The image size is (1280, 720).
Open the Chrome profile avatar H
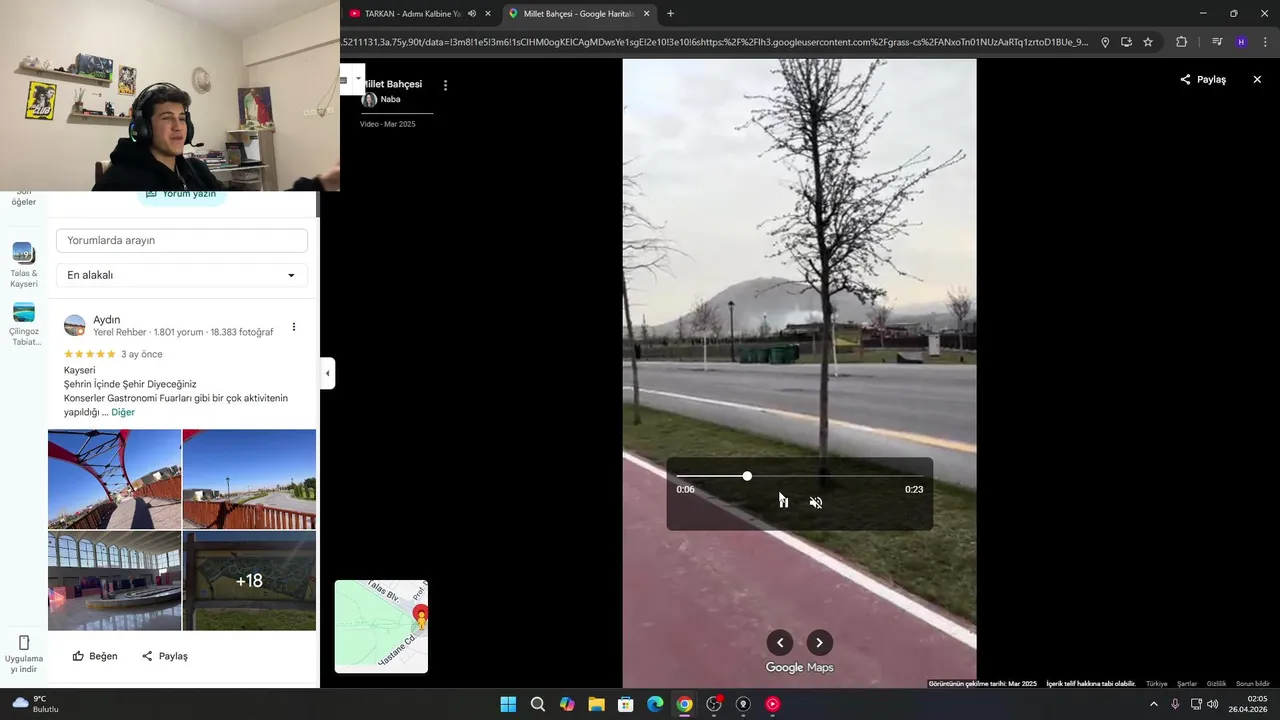(x=1241, y=42)
